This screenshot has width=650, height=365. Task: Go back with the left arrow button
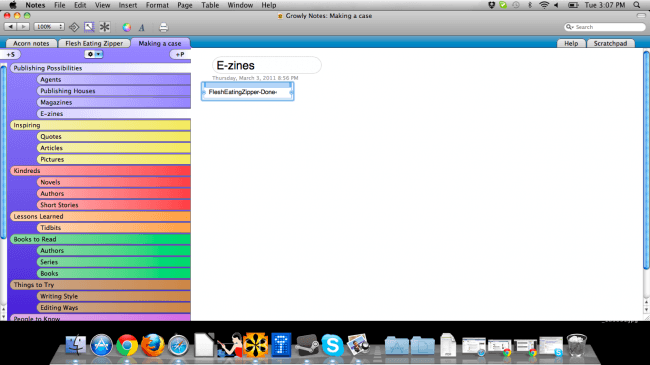click(x=10, y=27)
